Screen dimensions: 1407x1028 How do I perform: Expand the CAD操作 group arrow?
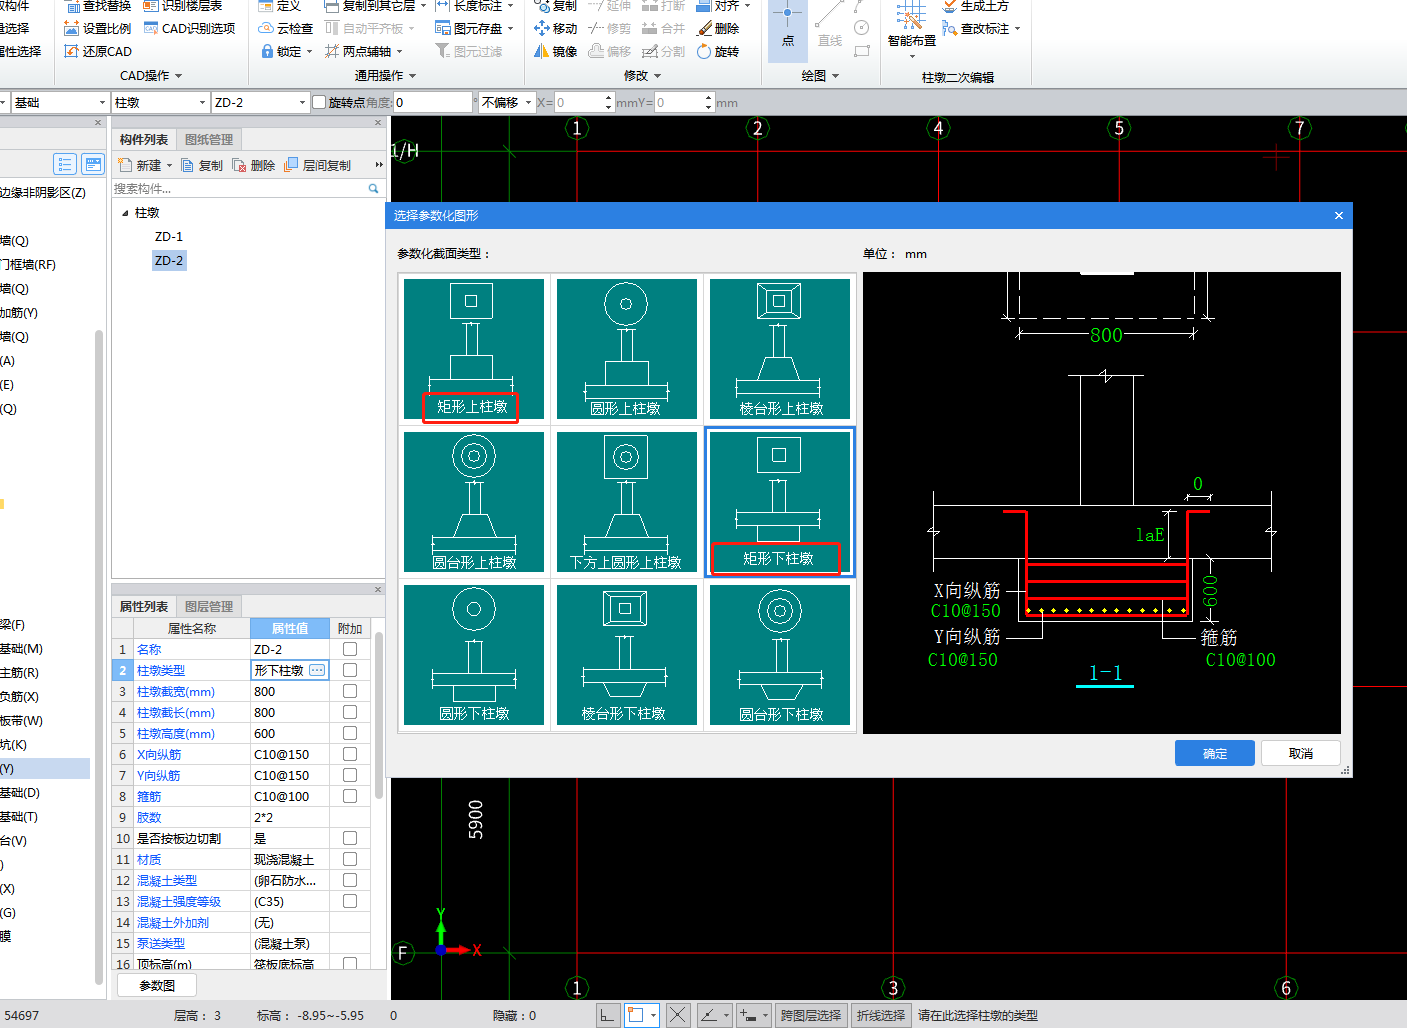(x=179, y=76)
